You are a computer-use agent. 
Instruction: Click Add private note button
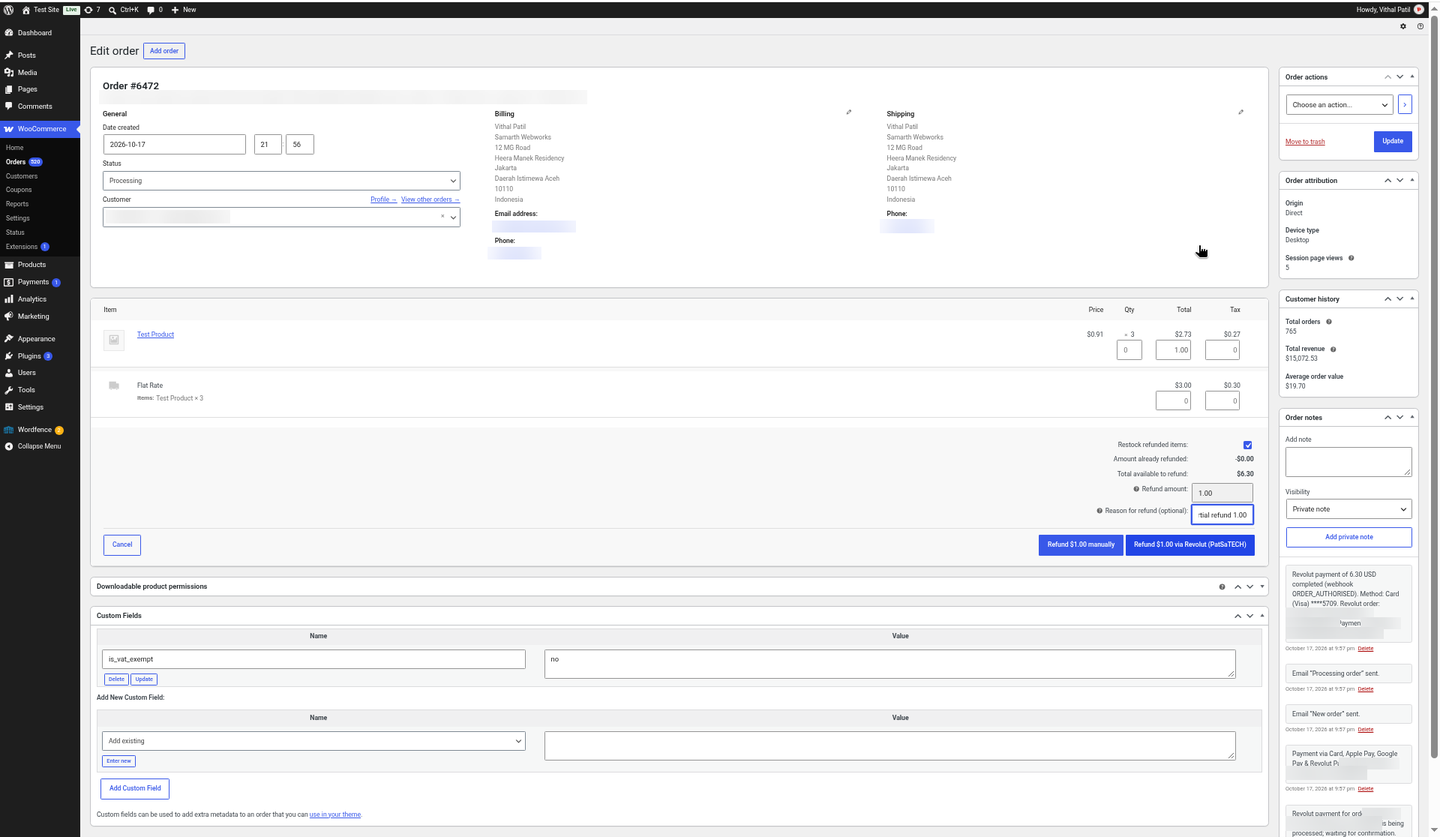pyautogui.click(x=1348, y=537)
